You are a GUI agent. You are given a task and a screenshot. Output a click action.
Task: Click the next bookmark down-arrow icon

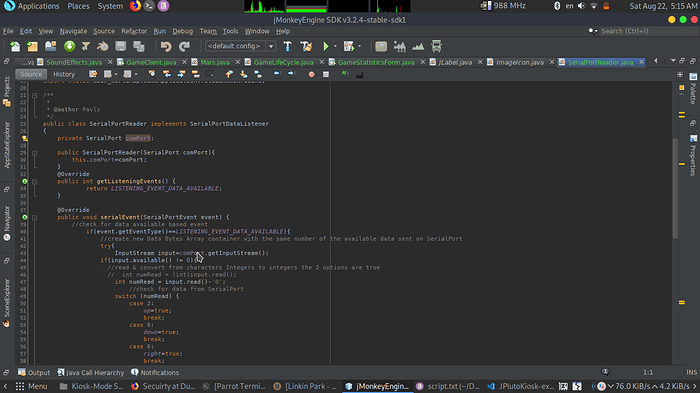[x=244, y=74]
